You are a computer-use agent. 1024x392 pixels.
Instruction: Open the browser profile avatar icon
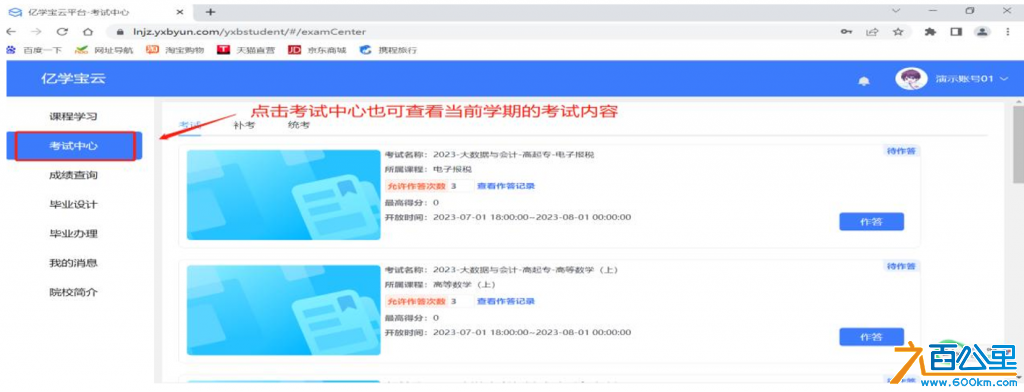982,31
